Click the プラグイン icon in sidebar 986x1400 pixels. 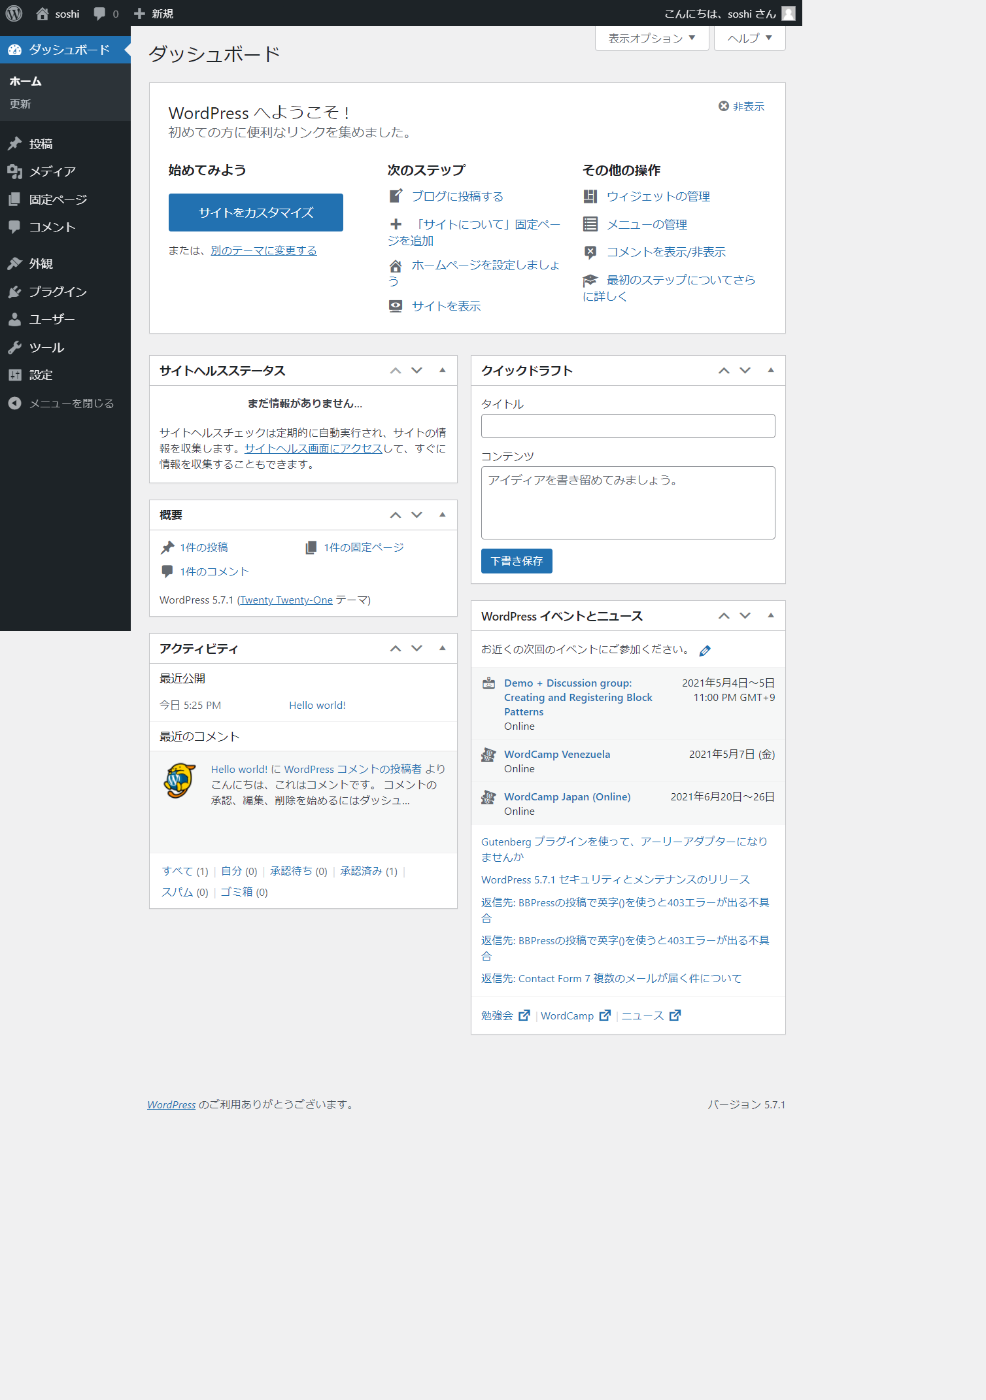click(x=15, y=291)
